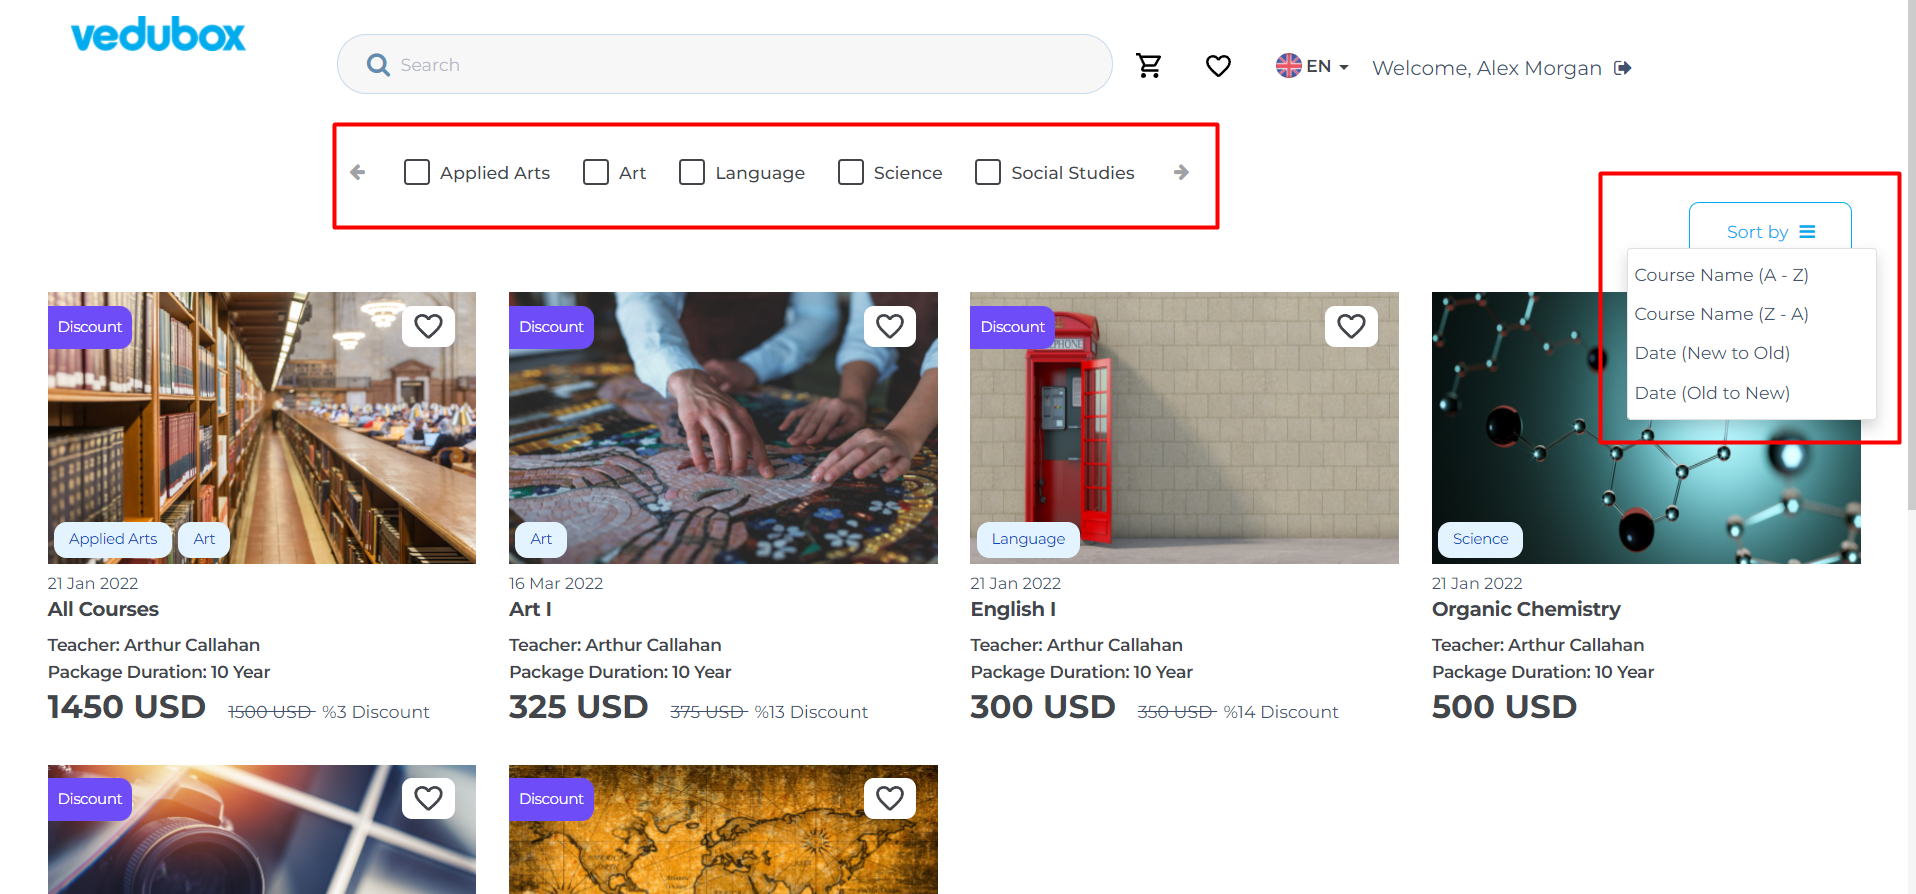
Task: Check the Science filter box
Action: click(851, 172)
